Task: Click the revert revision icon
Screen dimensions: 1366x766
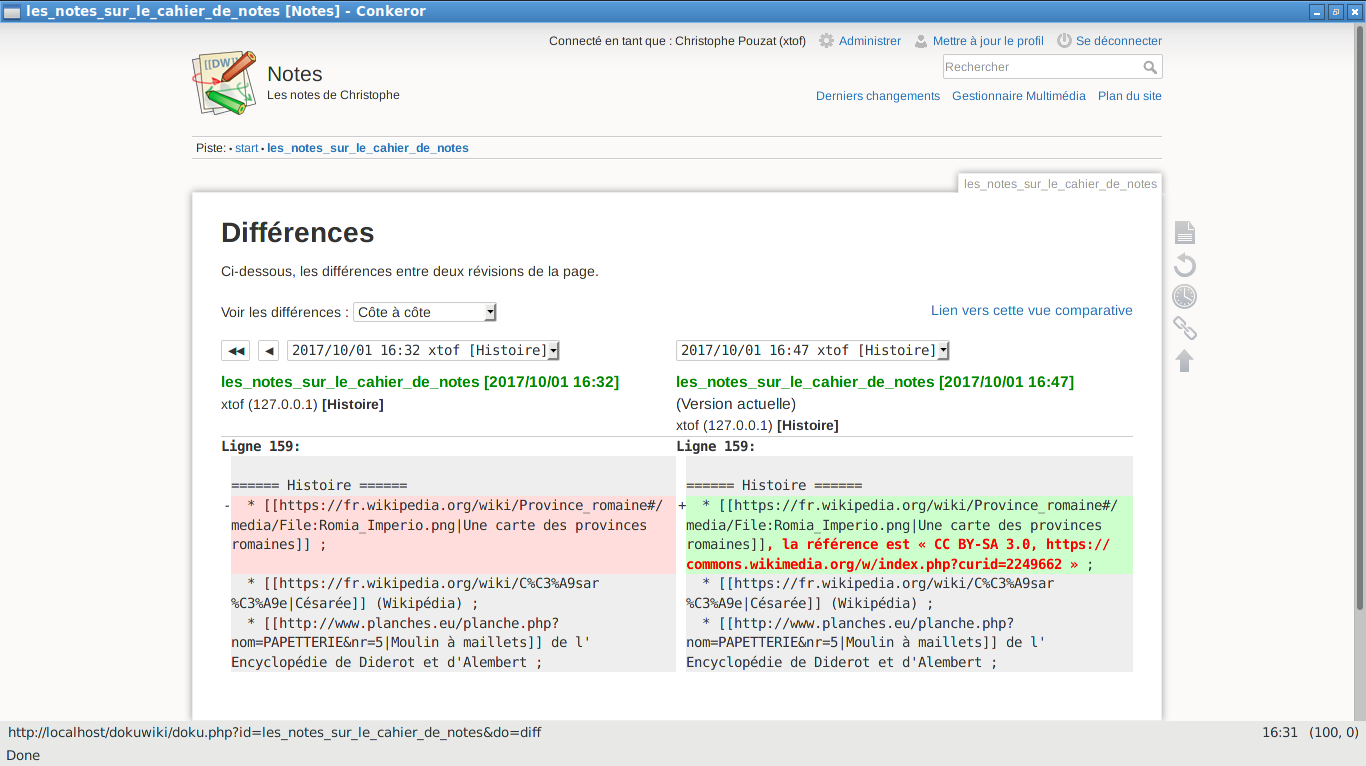Action: point(1184,265)
